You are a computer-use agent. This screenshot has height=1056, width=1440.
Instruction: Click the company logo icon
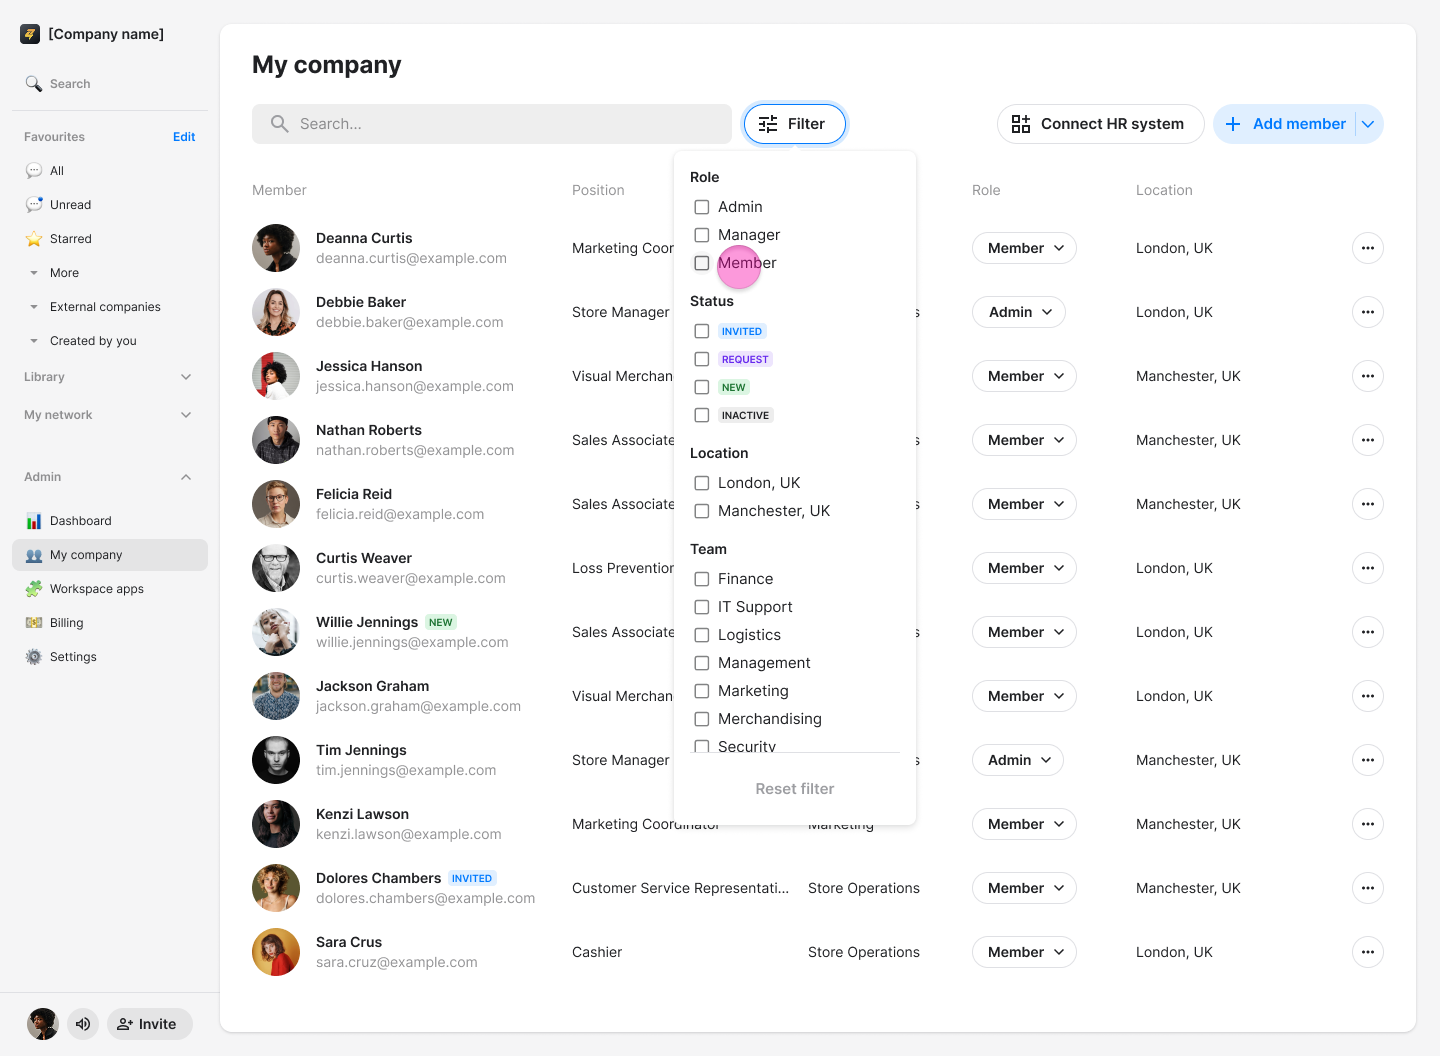30,34
